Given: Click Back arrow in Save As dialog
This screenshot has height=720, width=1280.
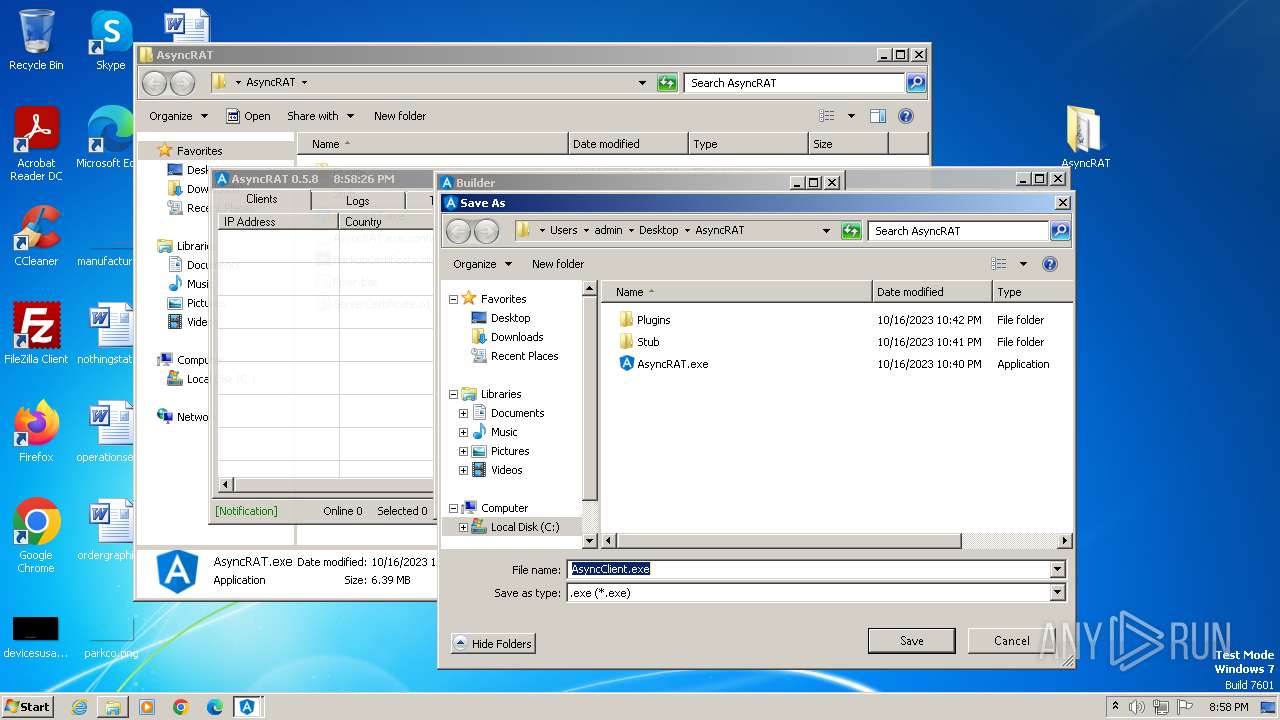Looking at the screenshot, I should click(x=459, y=231).
